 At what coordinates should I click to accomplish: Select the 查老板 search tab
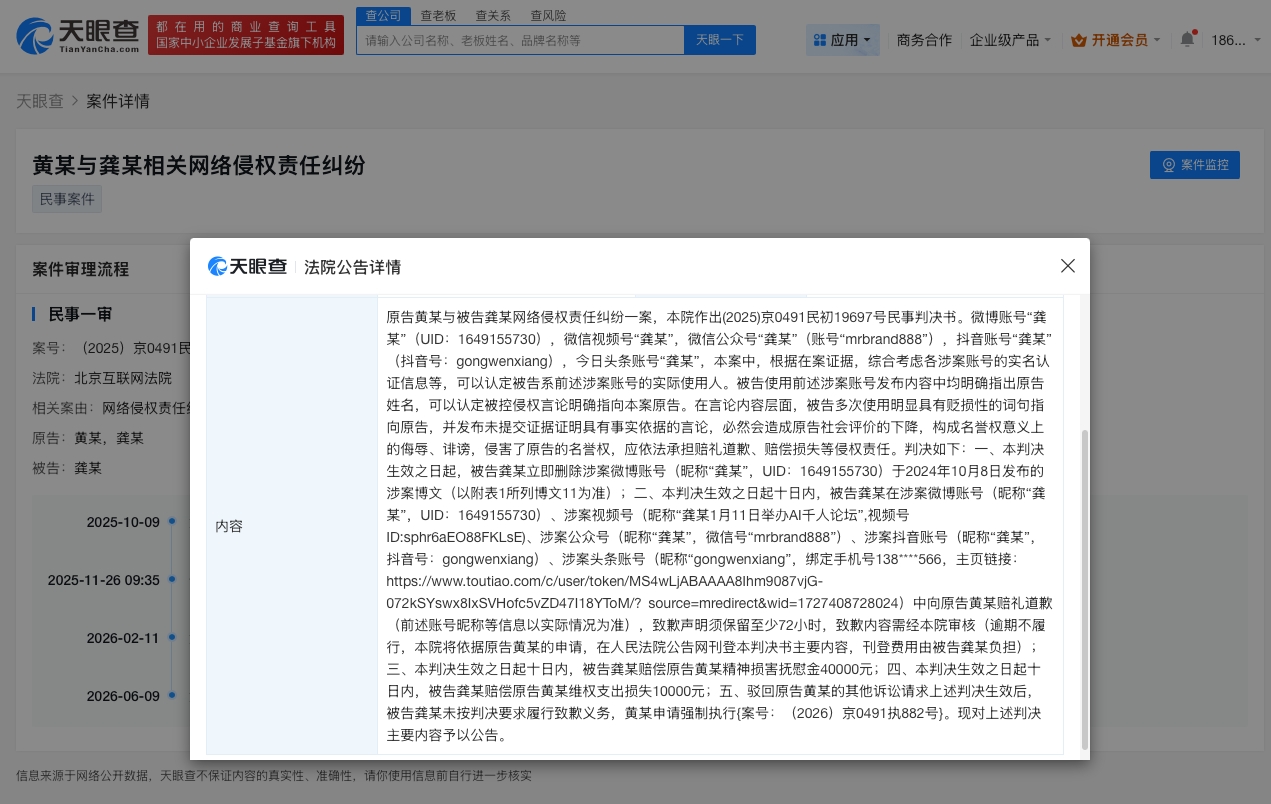tap(438, 15)
